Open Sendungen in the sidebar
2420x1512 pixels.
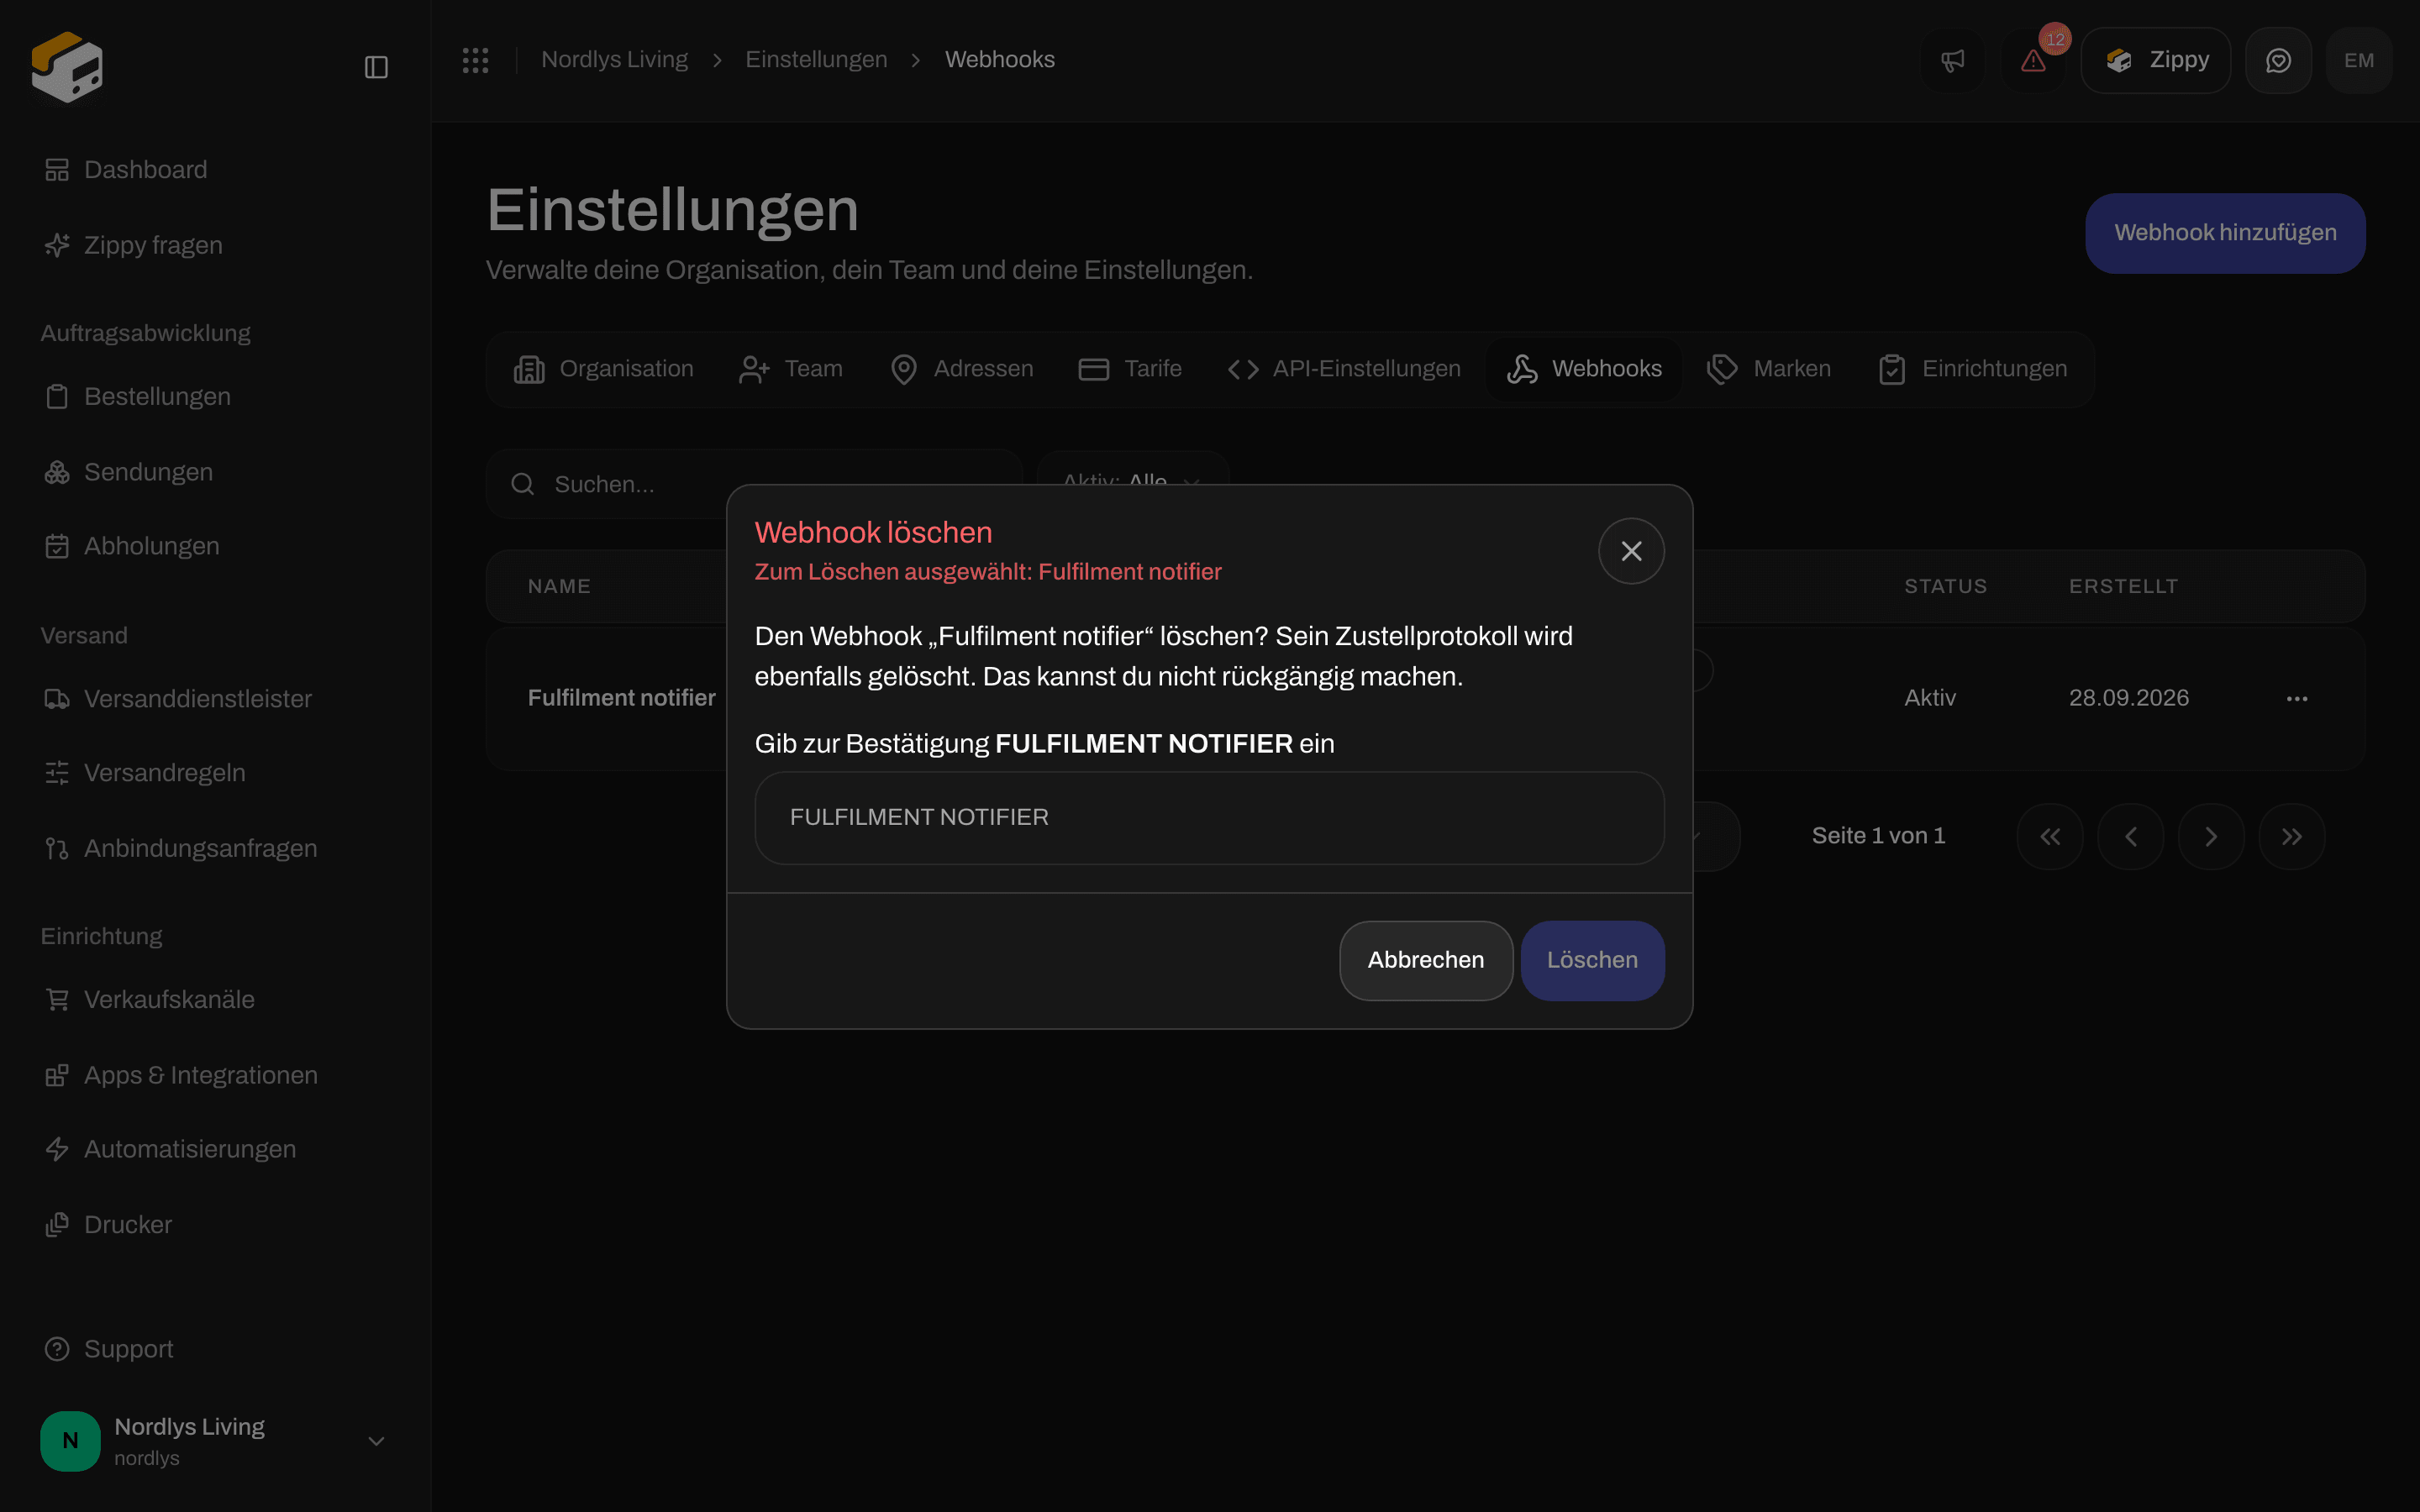click(216, 472)
